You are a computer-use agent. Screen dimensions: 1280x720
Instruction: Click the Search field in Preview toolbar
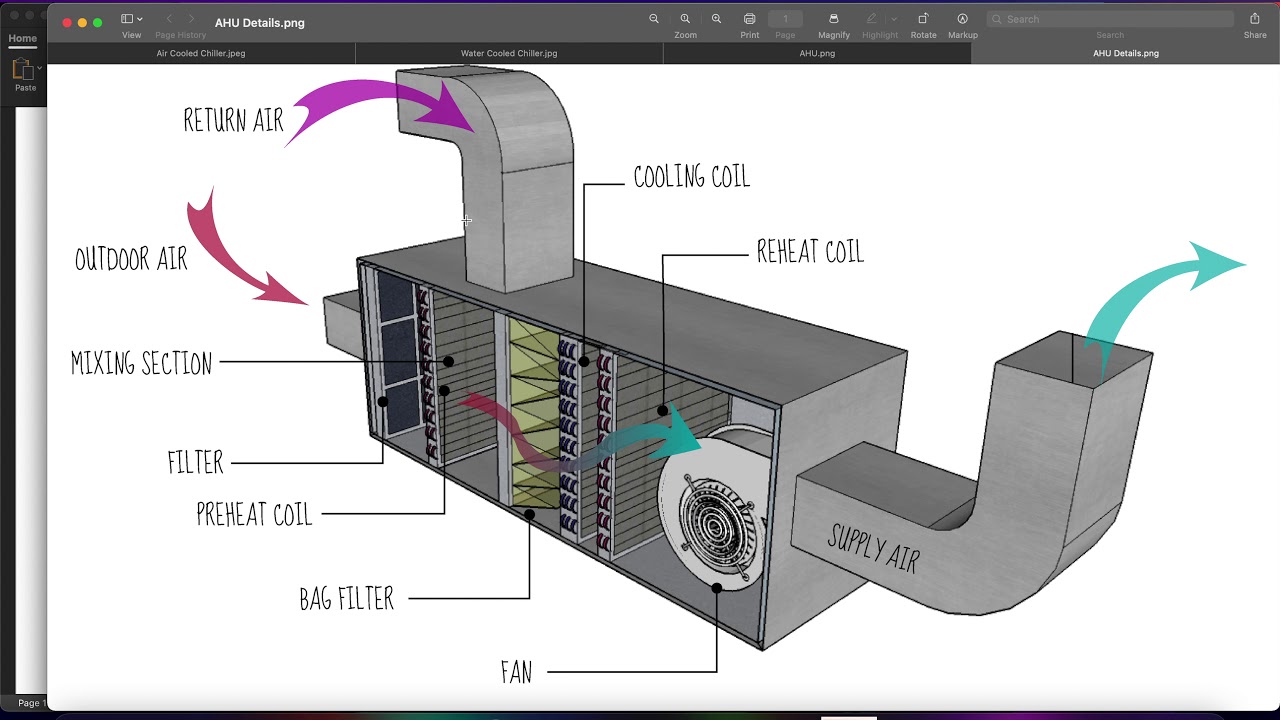pos(1110,19)
